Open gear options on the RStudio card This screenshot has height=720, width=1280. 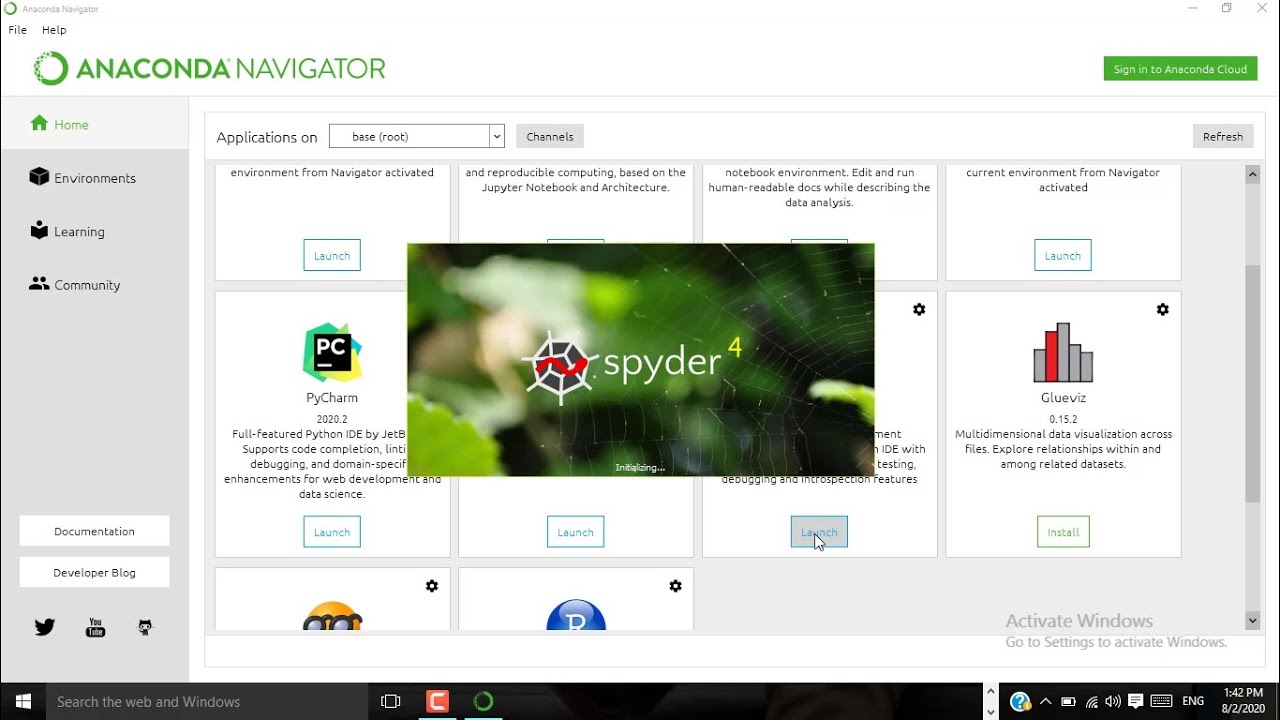pyautogui.click(x=675, y=586)
